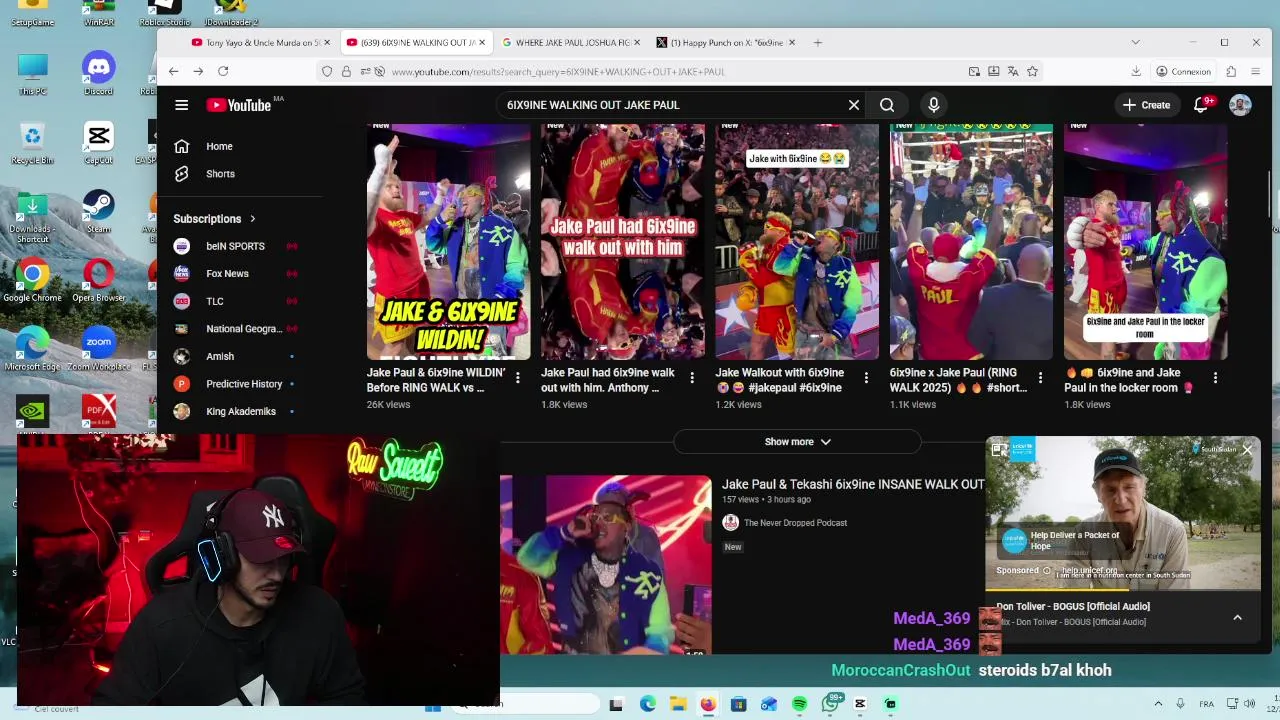Open the Insane Walk Out video thumbnail

606,565
